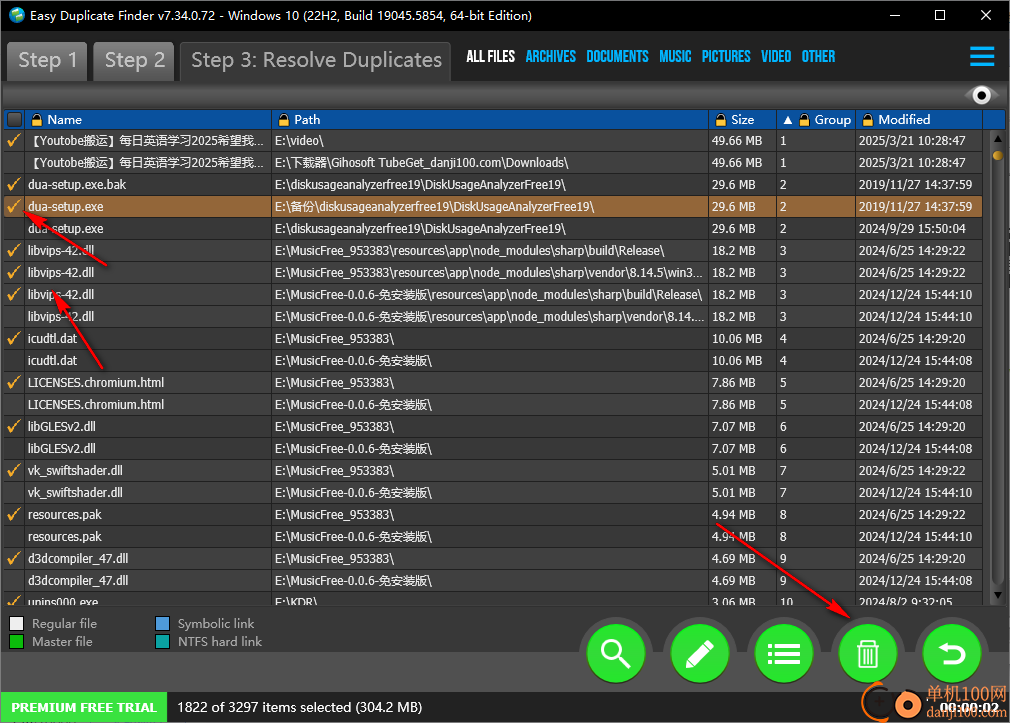Sort by the Group column sort arrow
The image size is (1010, 723).
coord(787,120)
